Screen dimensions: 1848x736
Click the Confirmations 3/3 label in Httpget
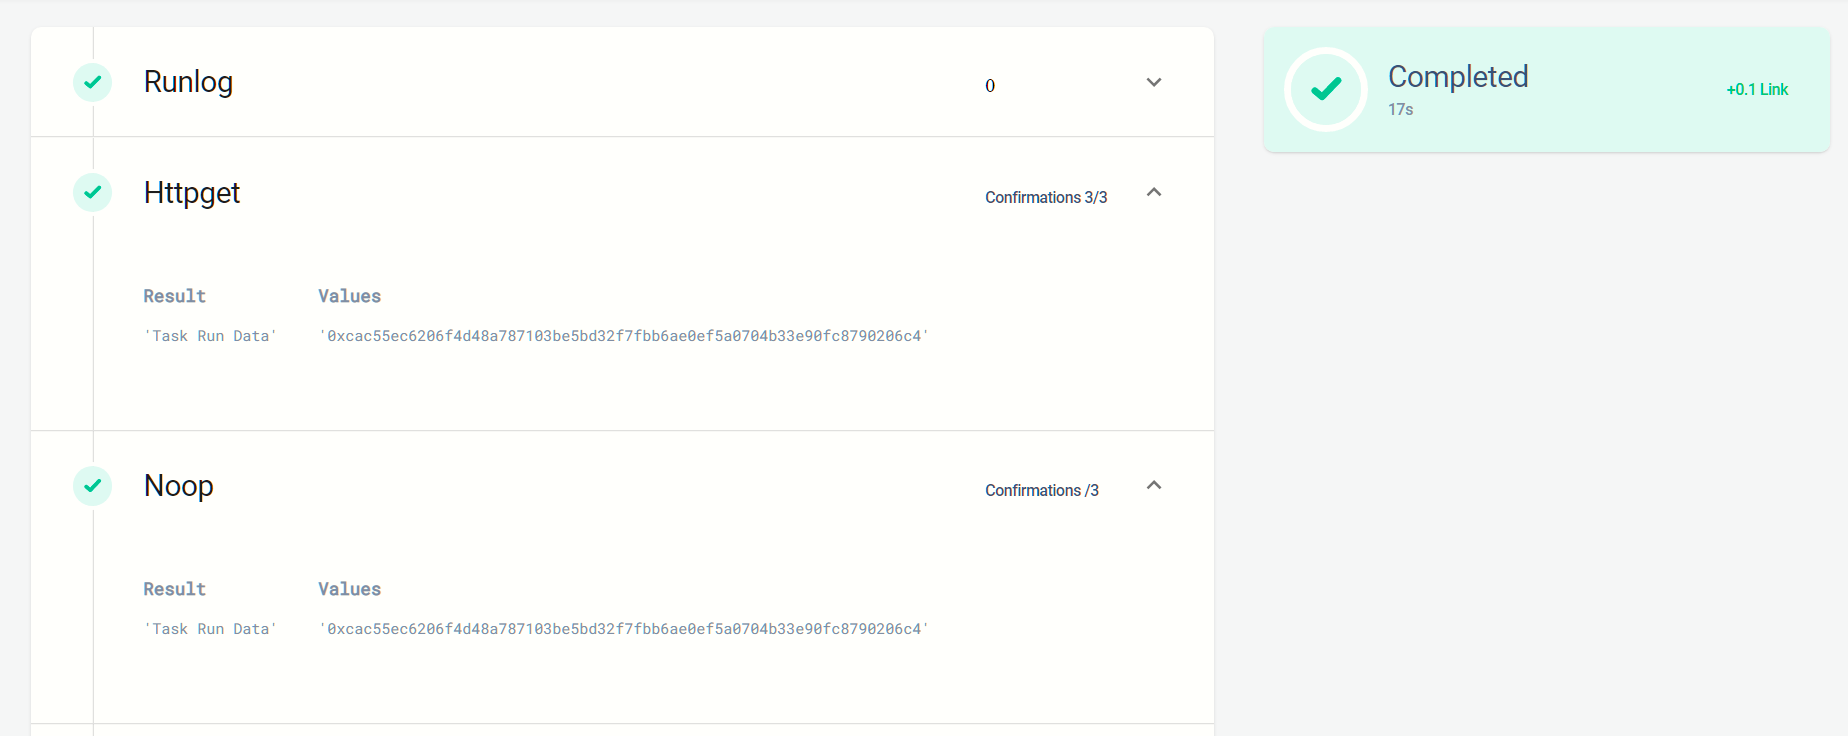(1046, 198)
